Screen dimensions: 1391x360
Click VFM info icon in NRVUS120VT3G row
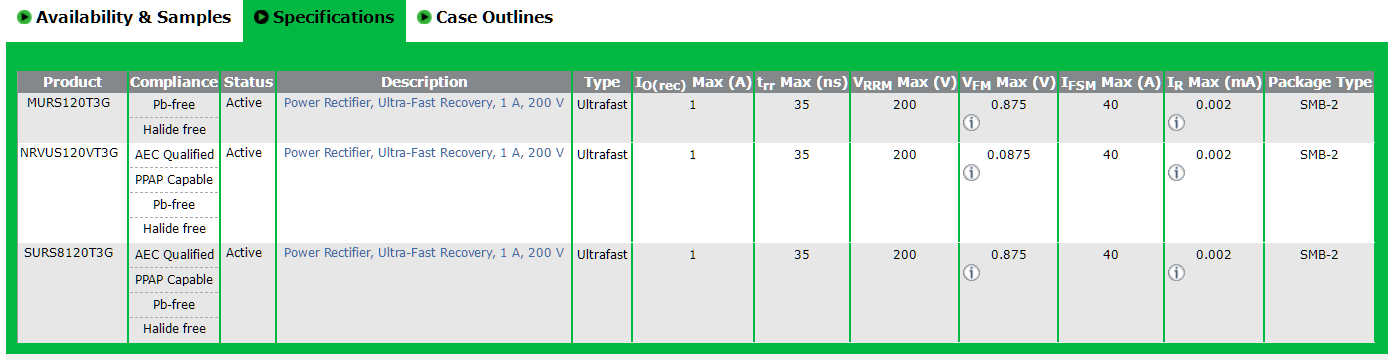(x=970, y=173)
